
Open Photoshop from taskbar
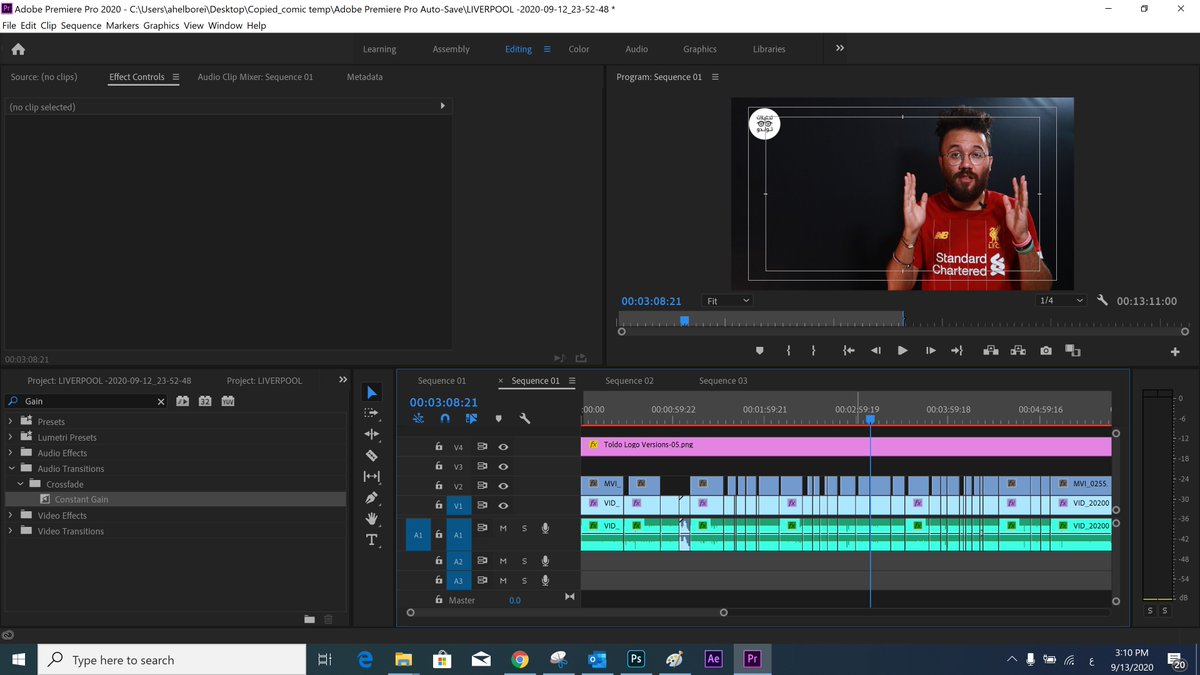click(635, 659)
